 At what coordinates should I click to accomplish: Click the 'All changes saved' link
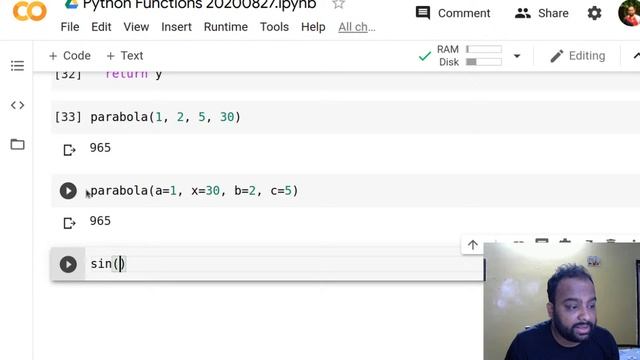point(357,27)
